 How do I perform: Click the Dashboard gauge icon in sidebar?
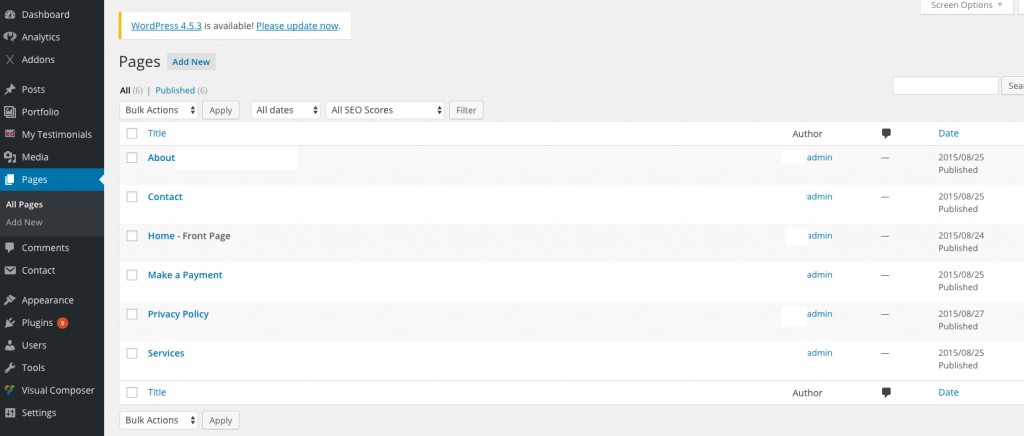[10, 15]
